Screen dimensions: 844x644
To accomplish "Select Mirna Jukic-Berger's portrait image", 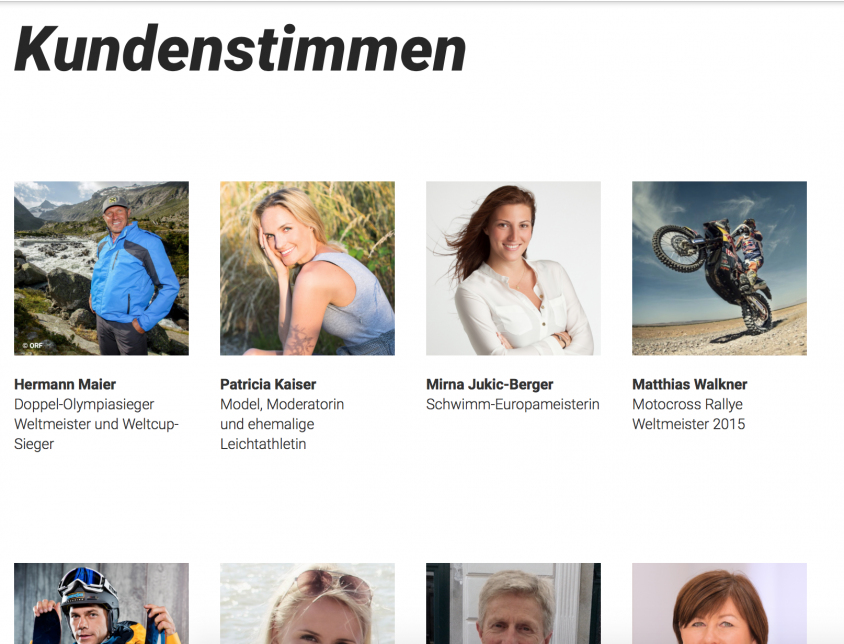I will [x=514, y=268].
